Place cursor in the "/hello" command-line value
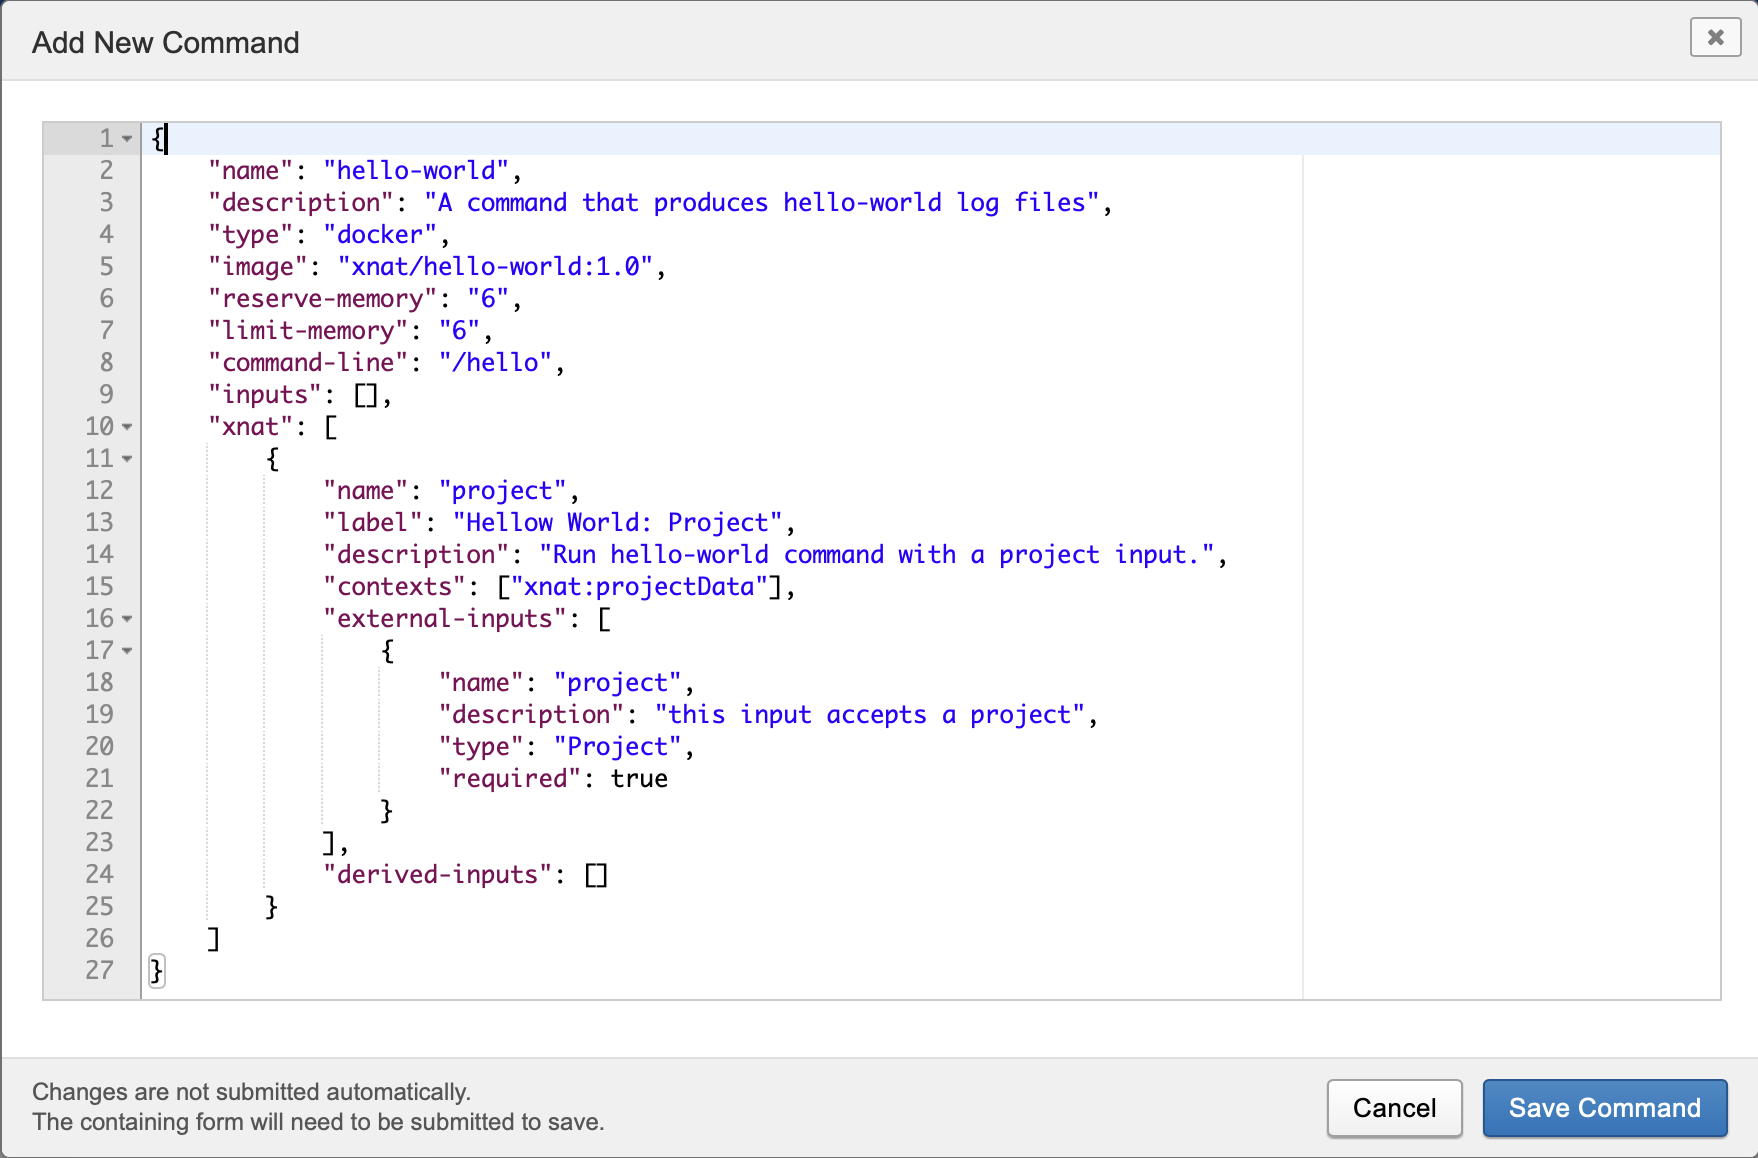1758x1158 pixels. [495, 363]
